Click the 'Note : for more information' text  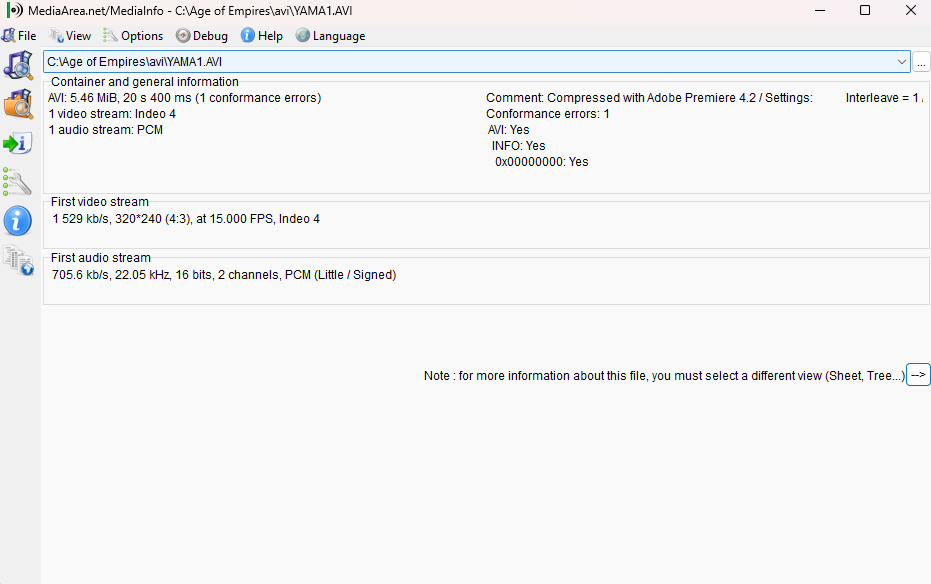(664, 376)
